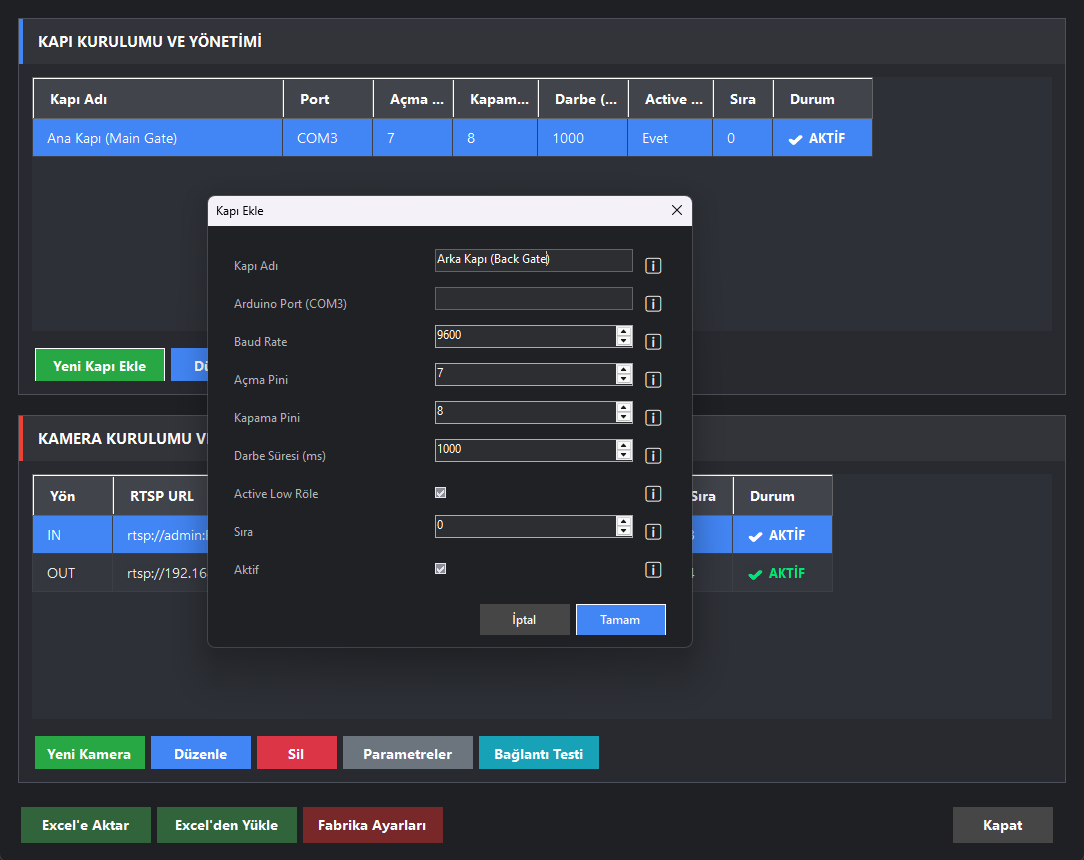
Task: Cancel with the İptal button
Action: point(525,619)
